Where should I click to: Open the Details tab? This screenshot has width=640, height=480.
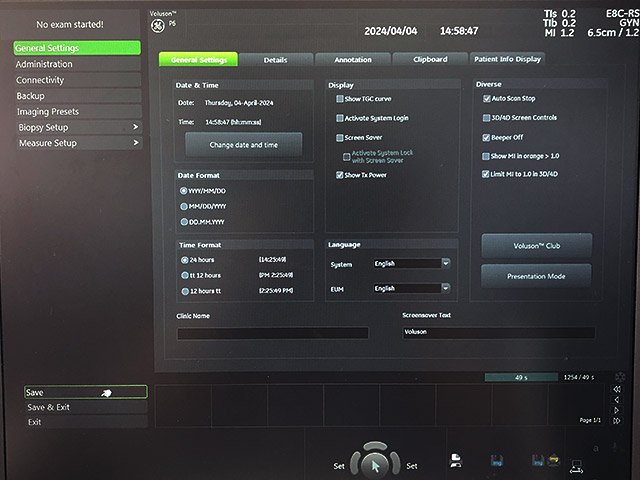point(276,60)
